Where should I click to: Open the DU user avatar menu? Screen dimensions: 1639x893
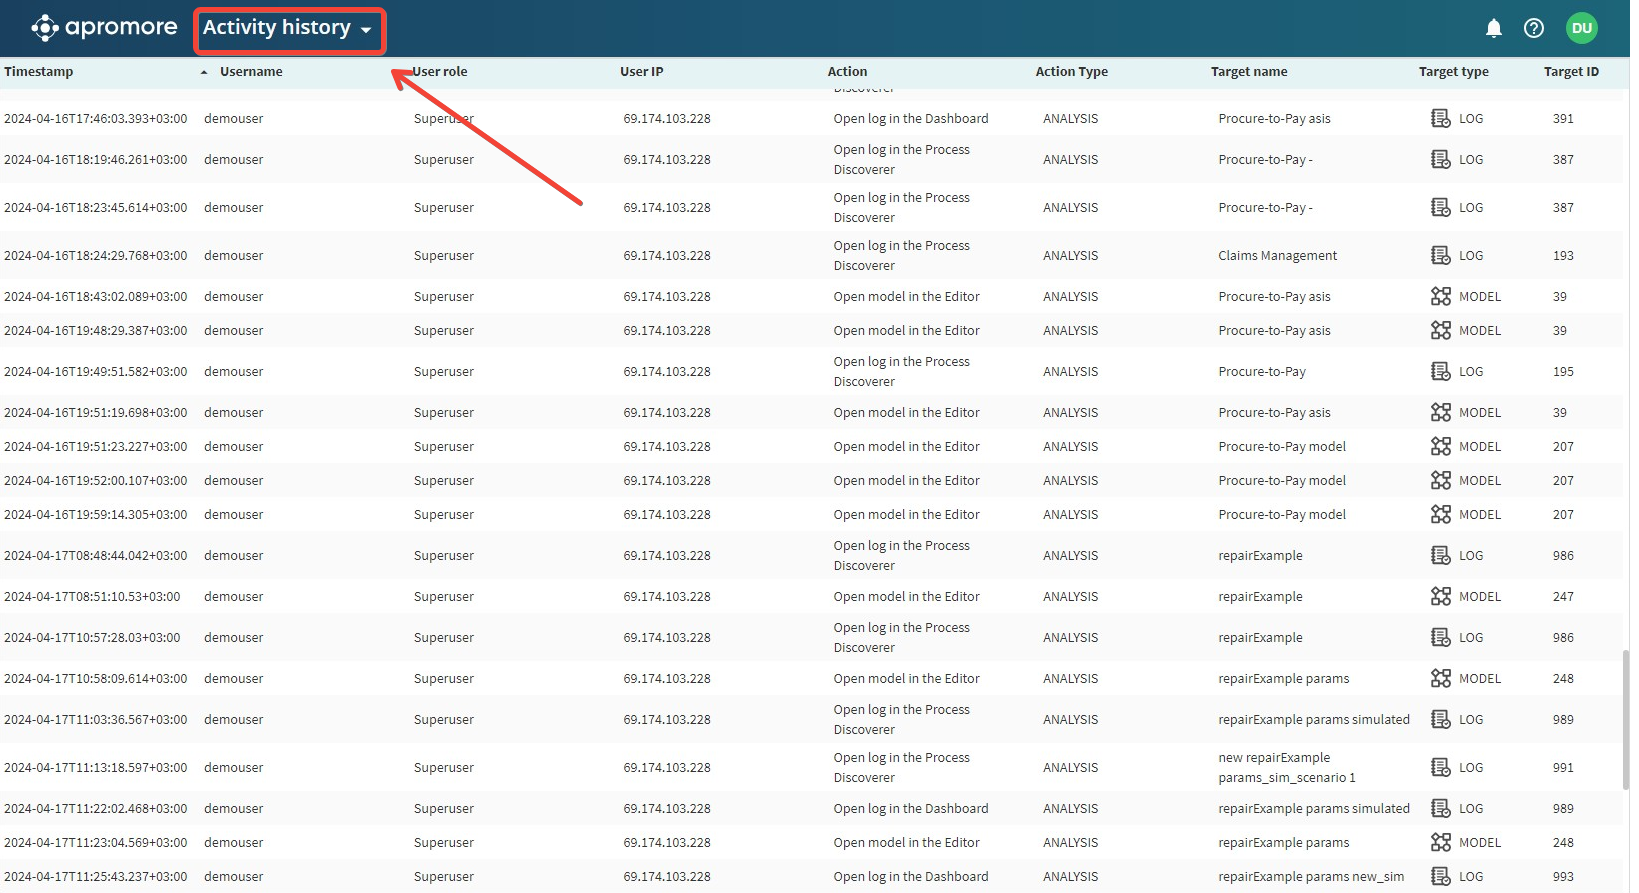pos(1581,28)
